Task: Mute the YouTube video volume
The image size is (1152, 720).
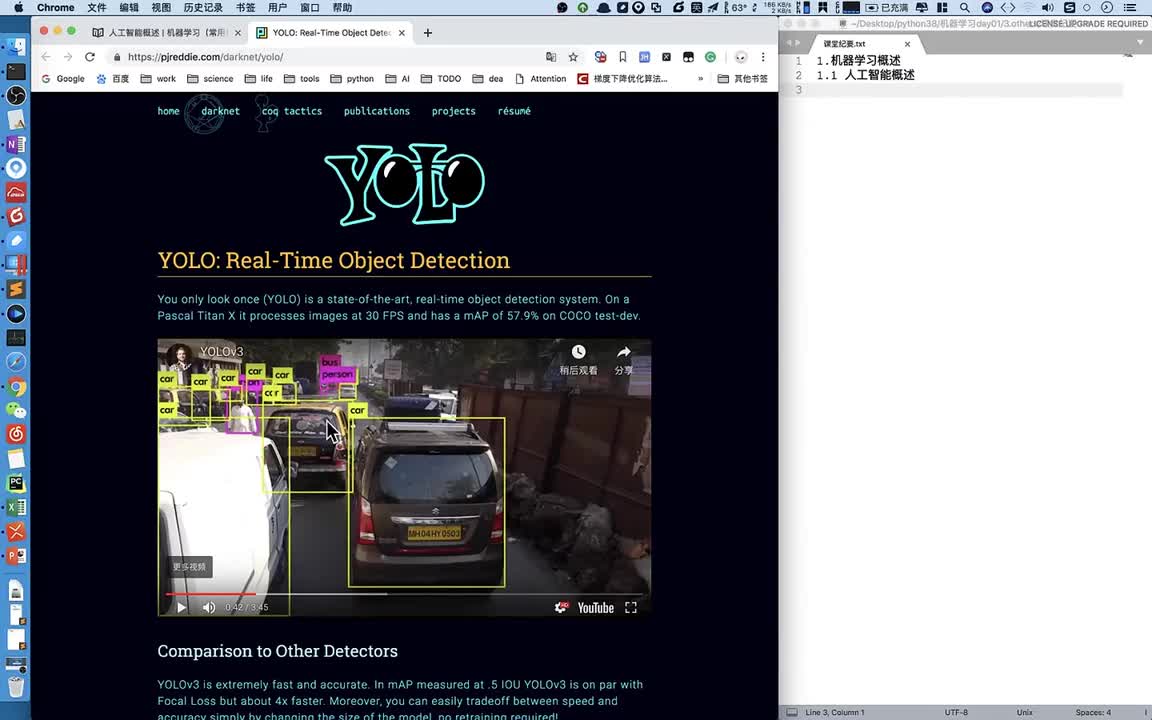Action: click(208, 607)
